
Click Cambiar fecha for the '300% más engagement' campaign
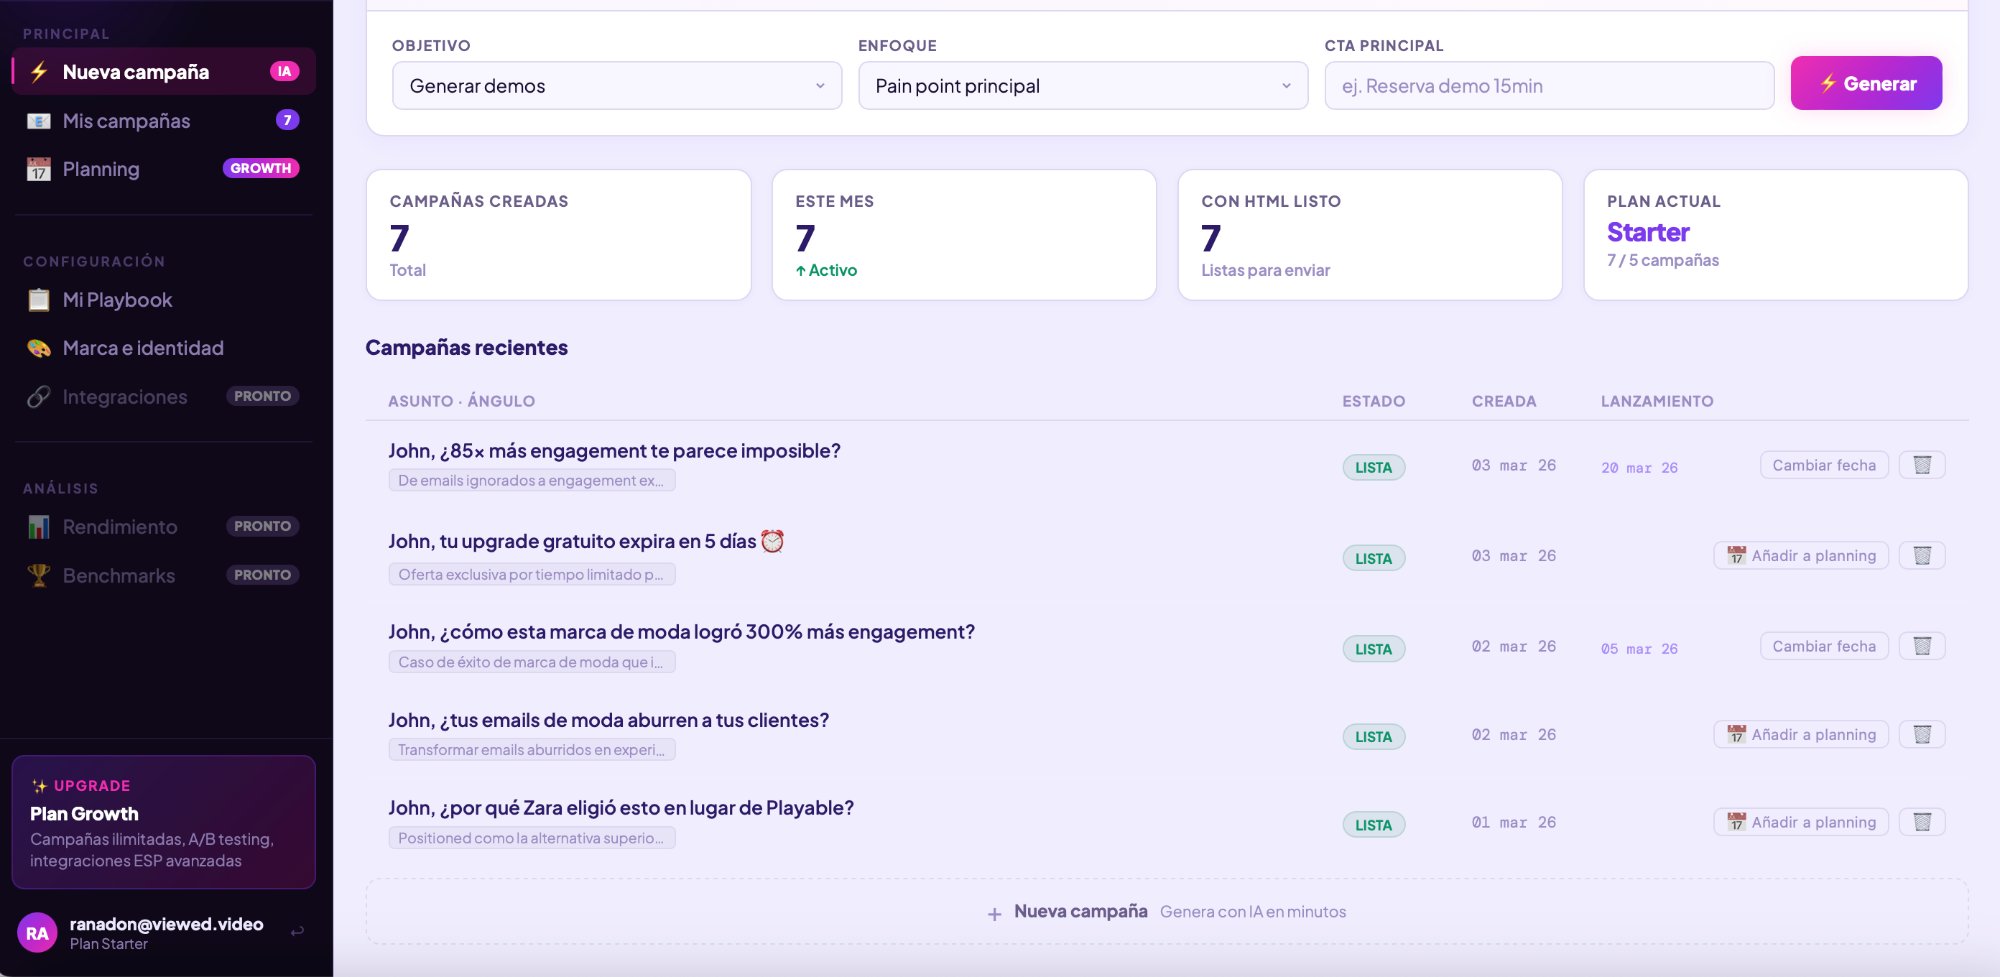point(1824,646)
